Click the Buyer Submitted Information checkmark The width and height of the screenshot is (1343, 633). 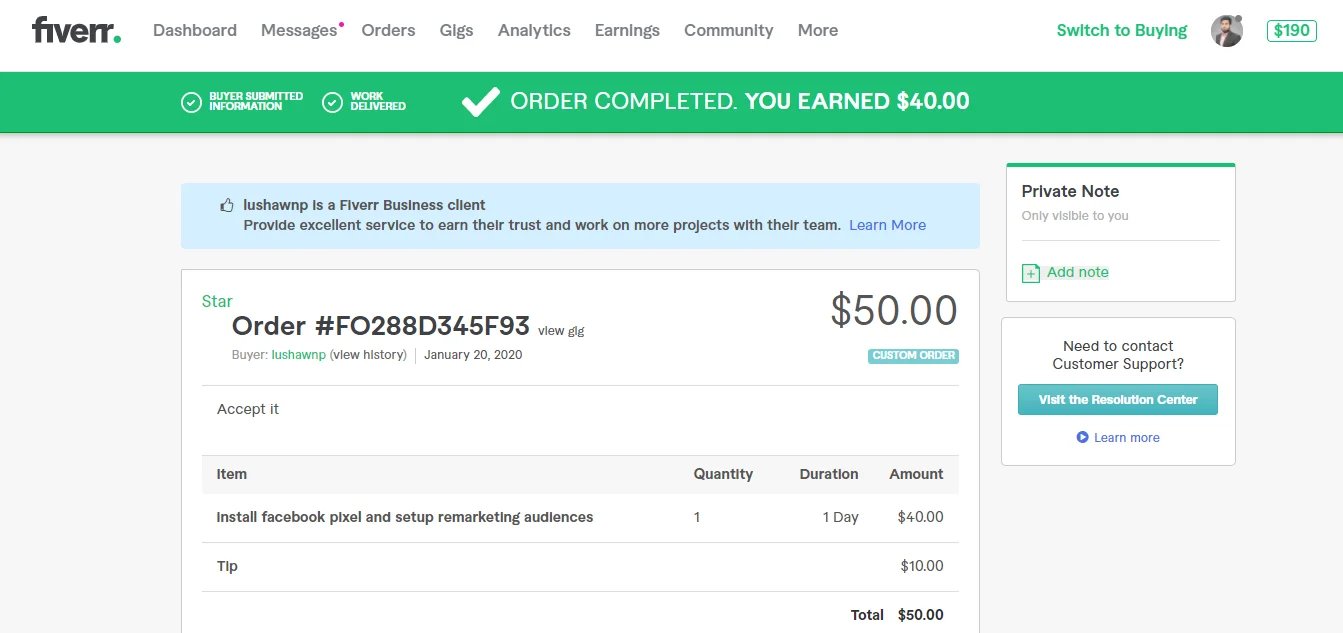point(191,102)
